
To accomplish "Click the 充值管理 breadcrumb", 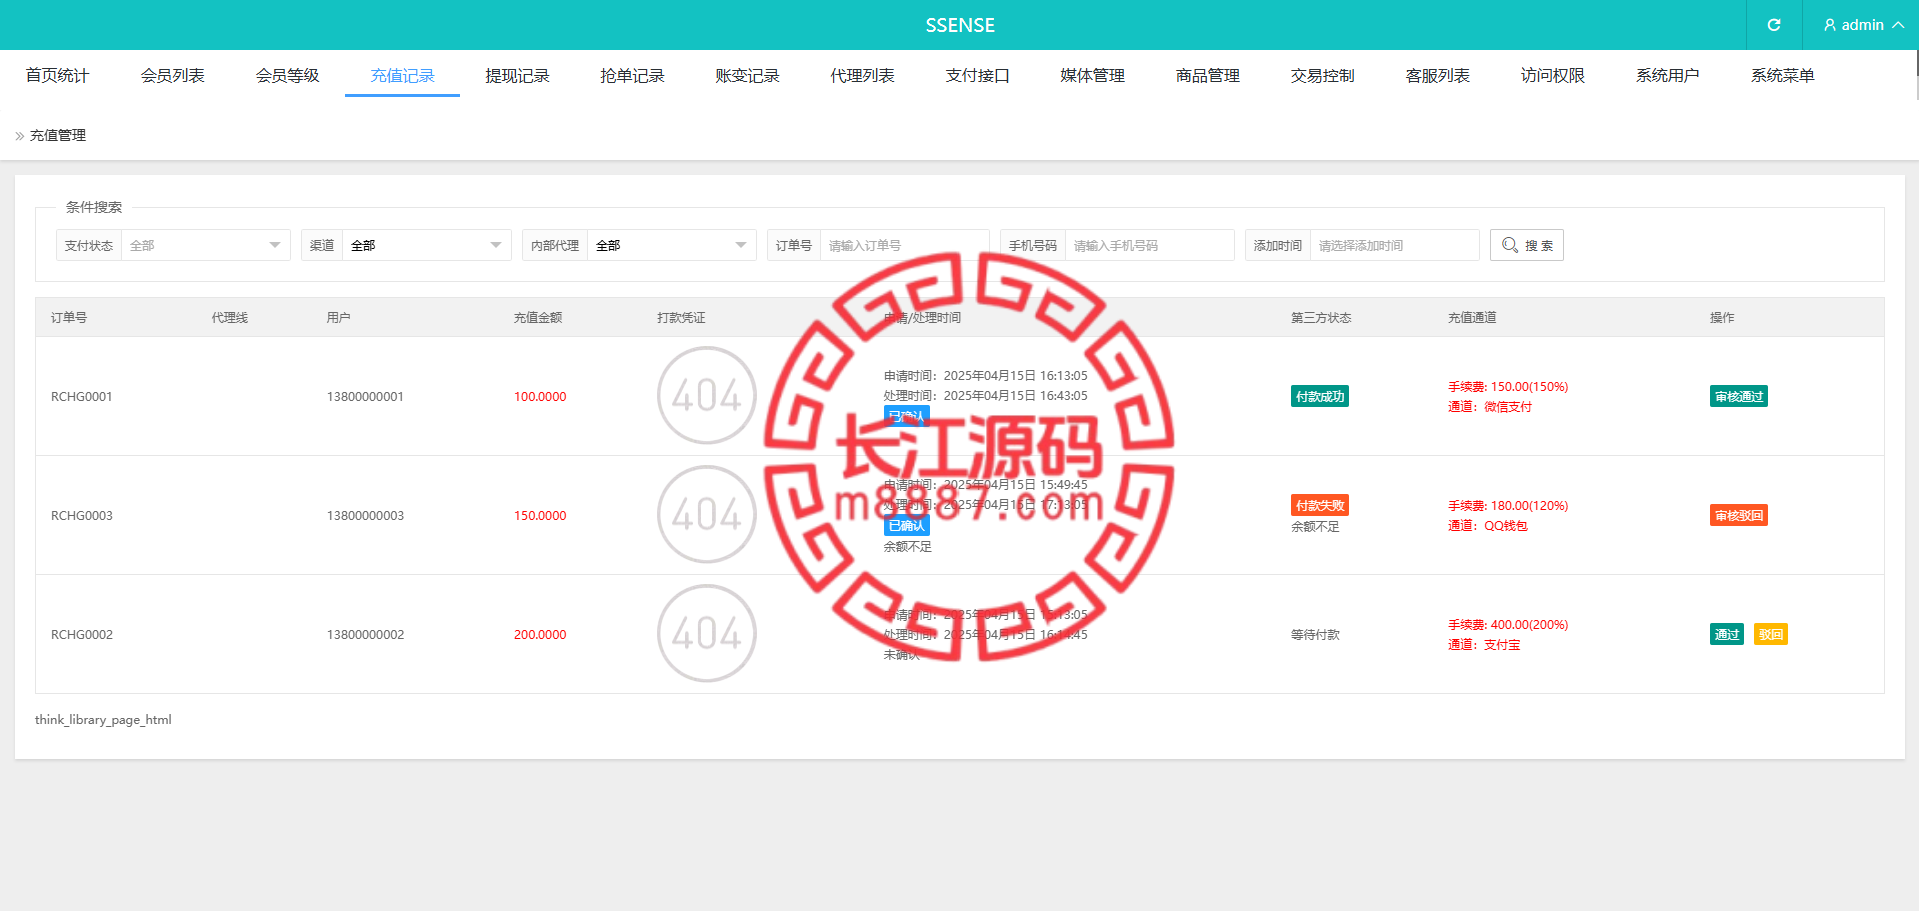I will click(58, 135).
